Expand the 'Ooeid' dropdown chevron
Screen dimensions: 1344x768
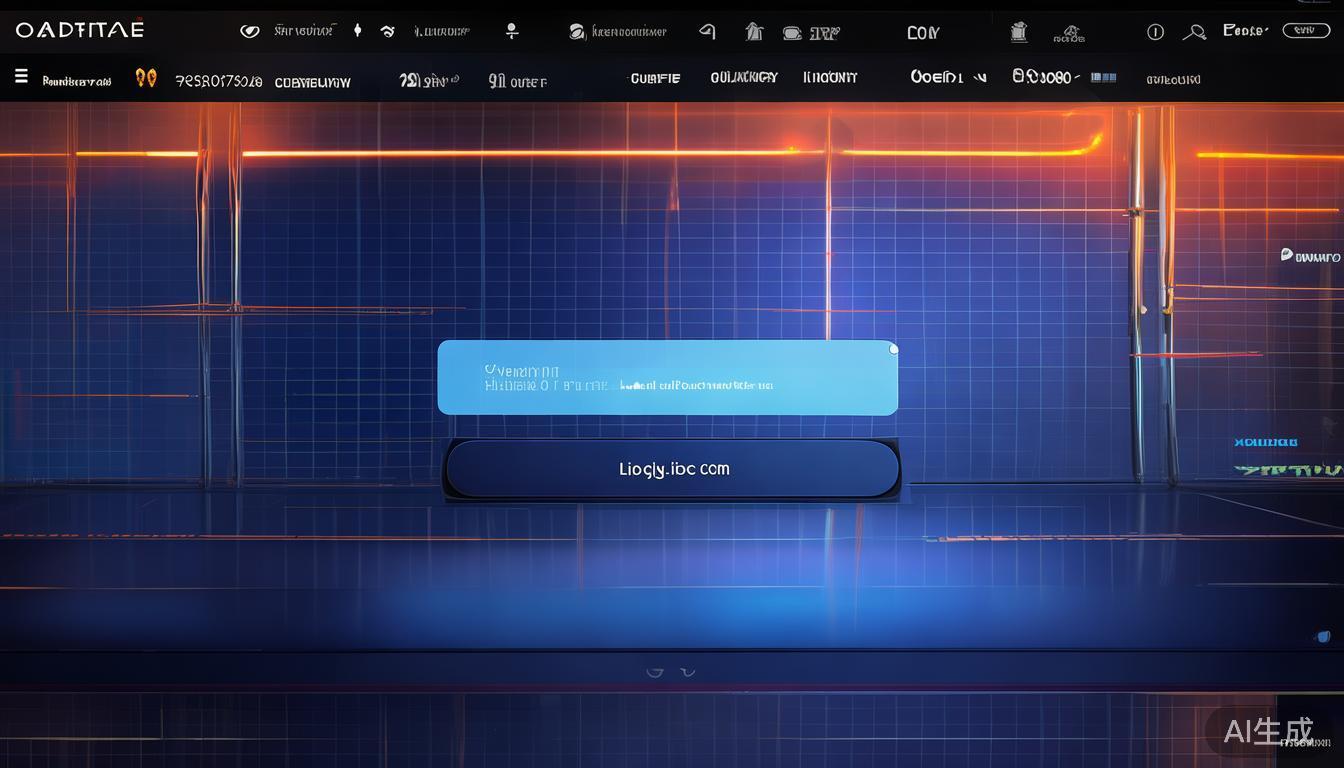[980, 78]
